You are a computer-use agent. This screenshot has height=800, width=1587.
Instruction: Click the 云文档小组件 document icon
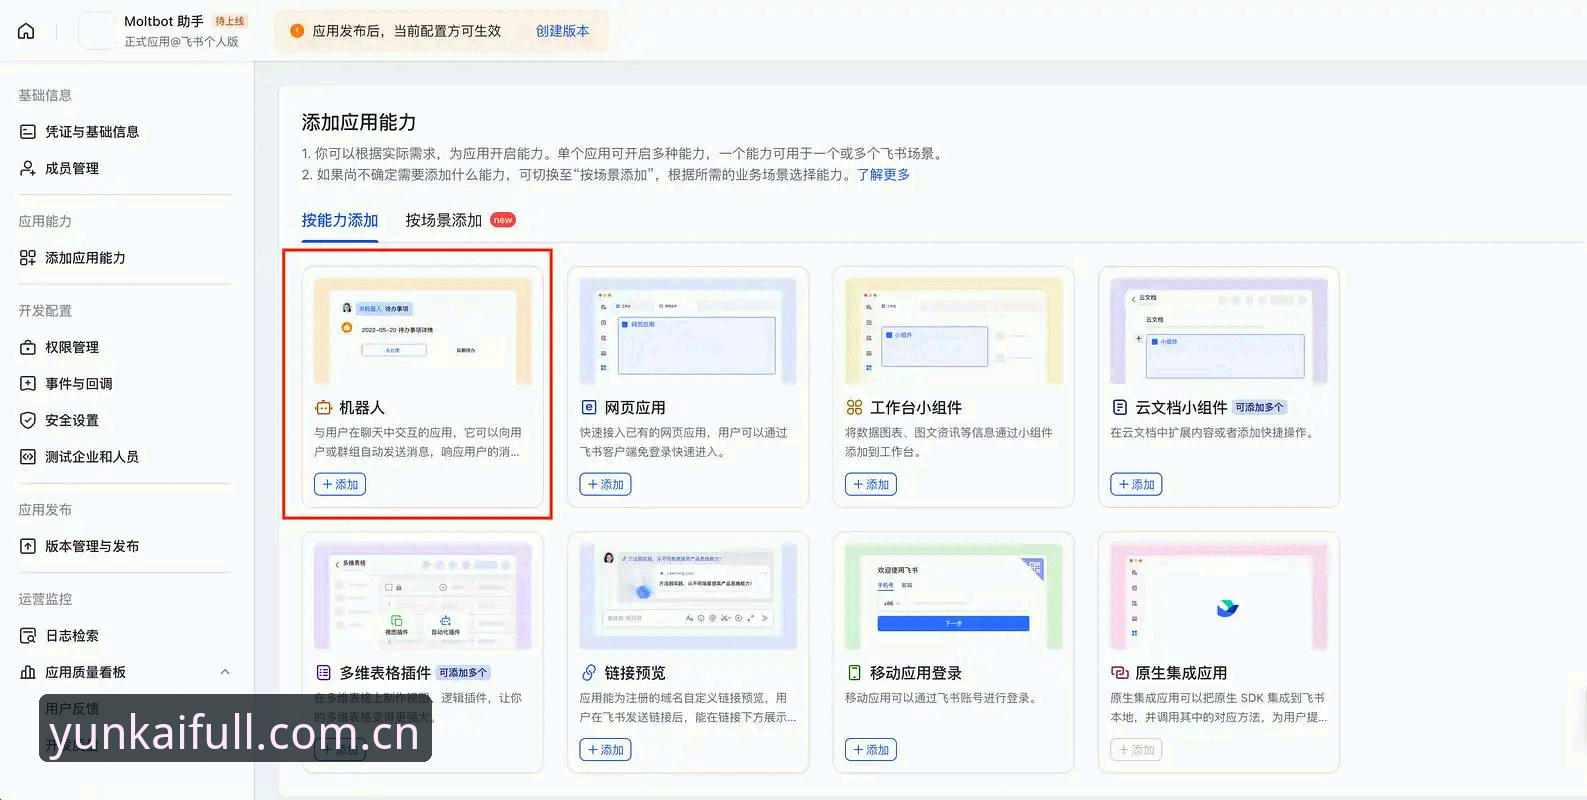tap(1120, 408)
